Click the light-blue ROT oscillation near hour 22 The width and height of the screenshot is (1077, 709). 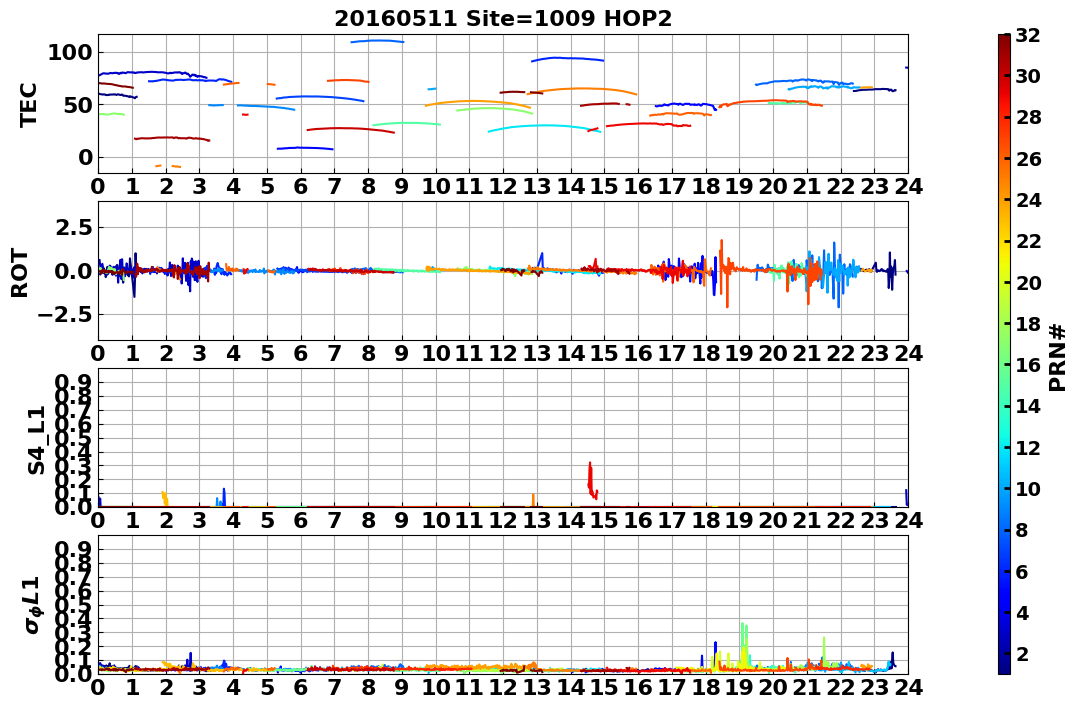(838, 271)
